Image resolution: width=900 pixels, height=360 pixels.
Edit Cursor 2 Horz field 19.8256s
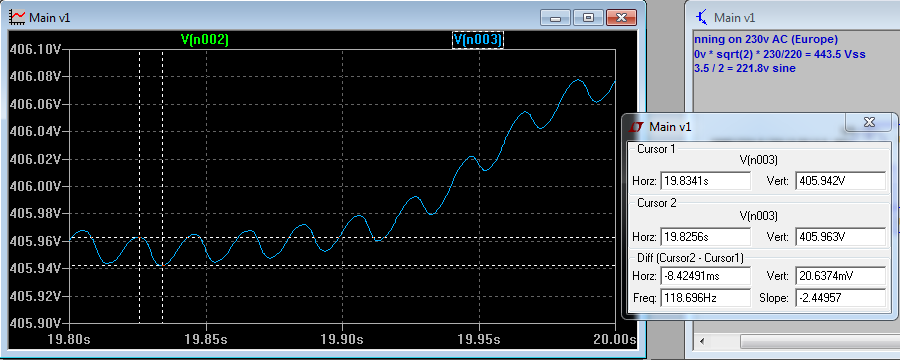pos(705,237)
